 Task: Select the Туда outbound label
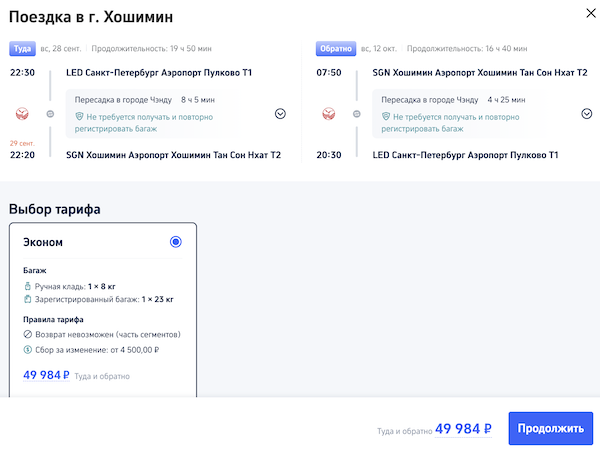click(x=22, y=48)
